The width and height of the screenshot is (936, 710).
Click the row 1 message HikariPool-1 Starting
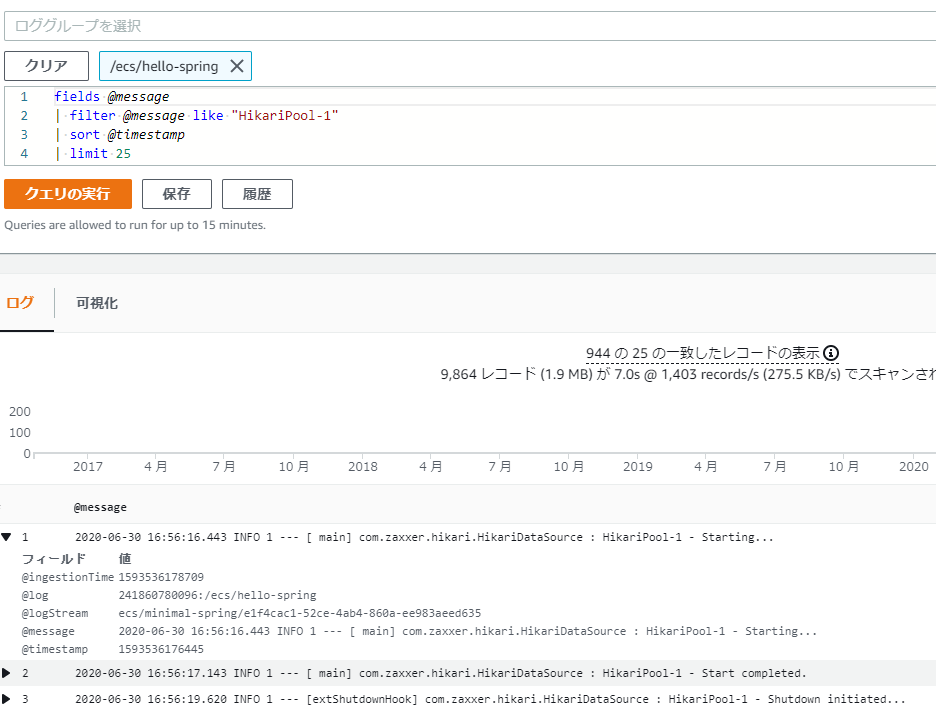(x=424, y=537)
